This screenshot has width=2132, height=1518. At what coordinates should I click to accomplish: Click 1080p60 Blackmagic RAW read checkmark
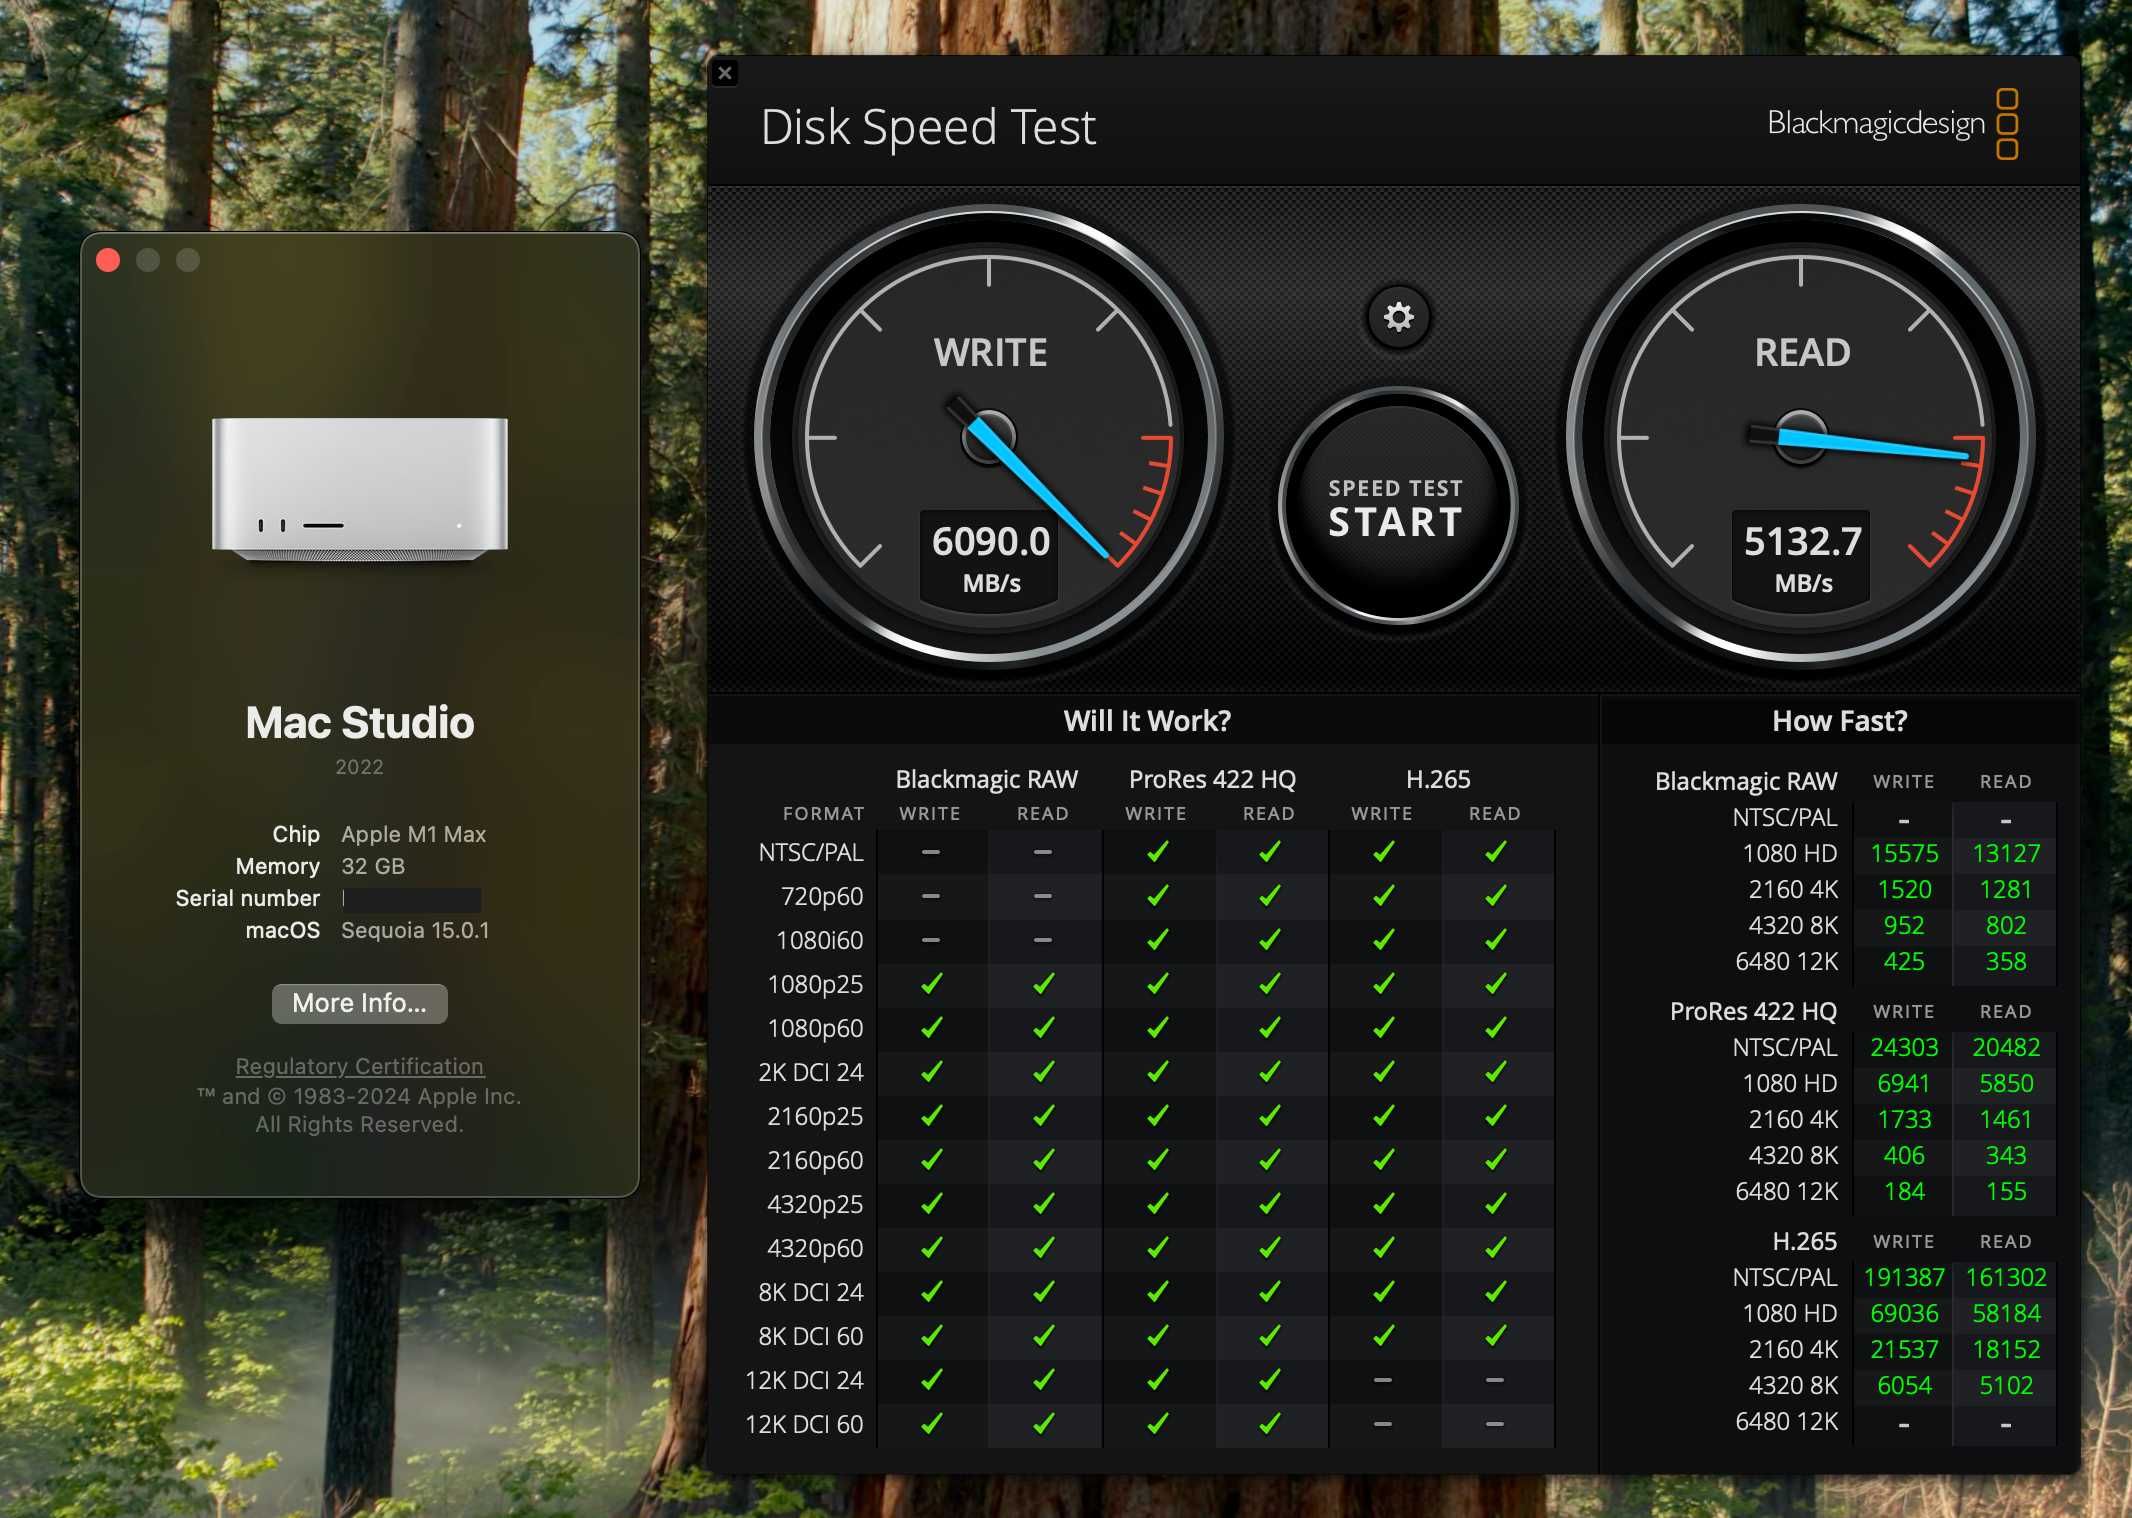pos(1043,1028)
